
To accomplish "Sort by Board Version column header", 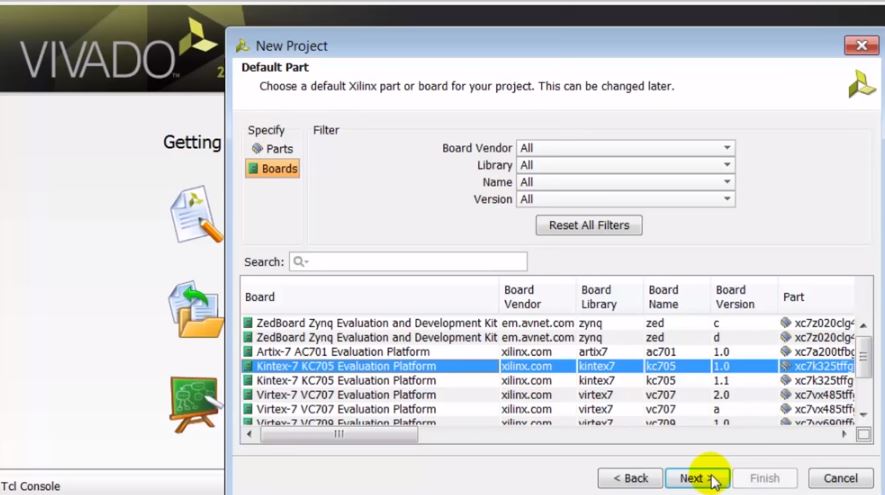I will point(744,297).
